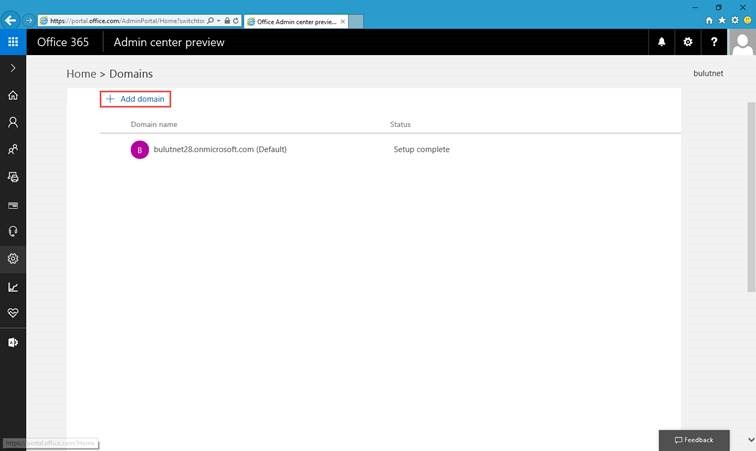Open notifications bell in header
The height and width of the screenshot is (451, 756).
[662, 42]
